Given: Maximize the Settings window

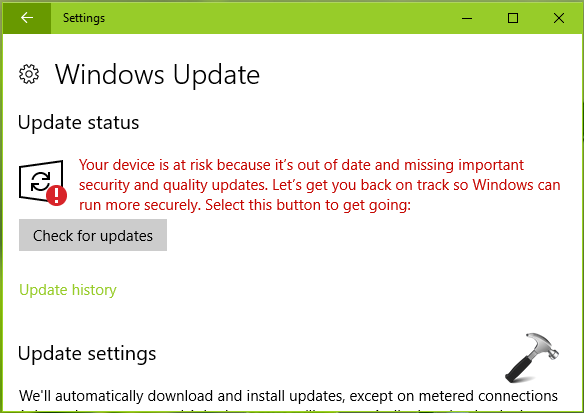Looking at the screenshot, I should [513, 18].
